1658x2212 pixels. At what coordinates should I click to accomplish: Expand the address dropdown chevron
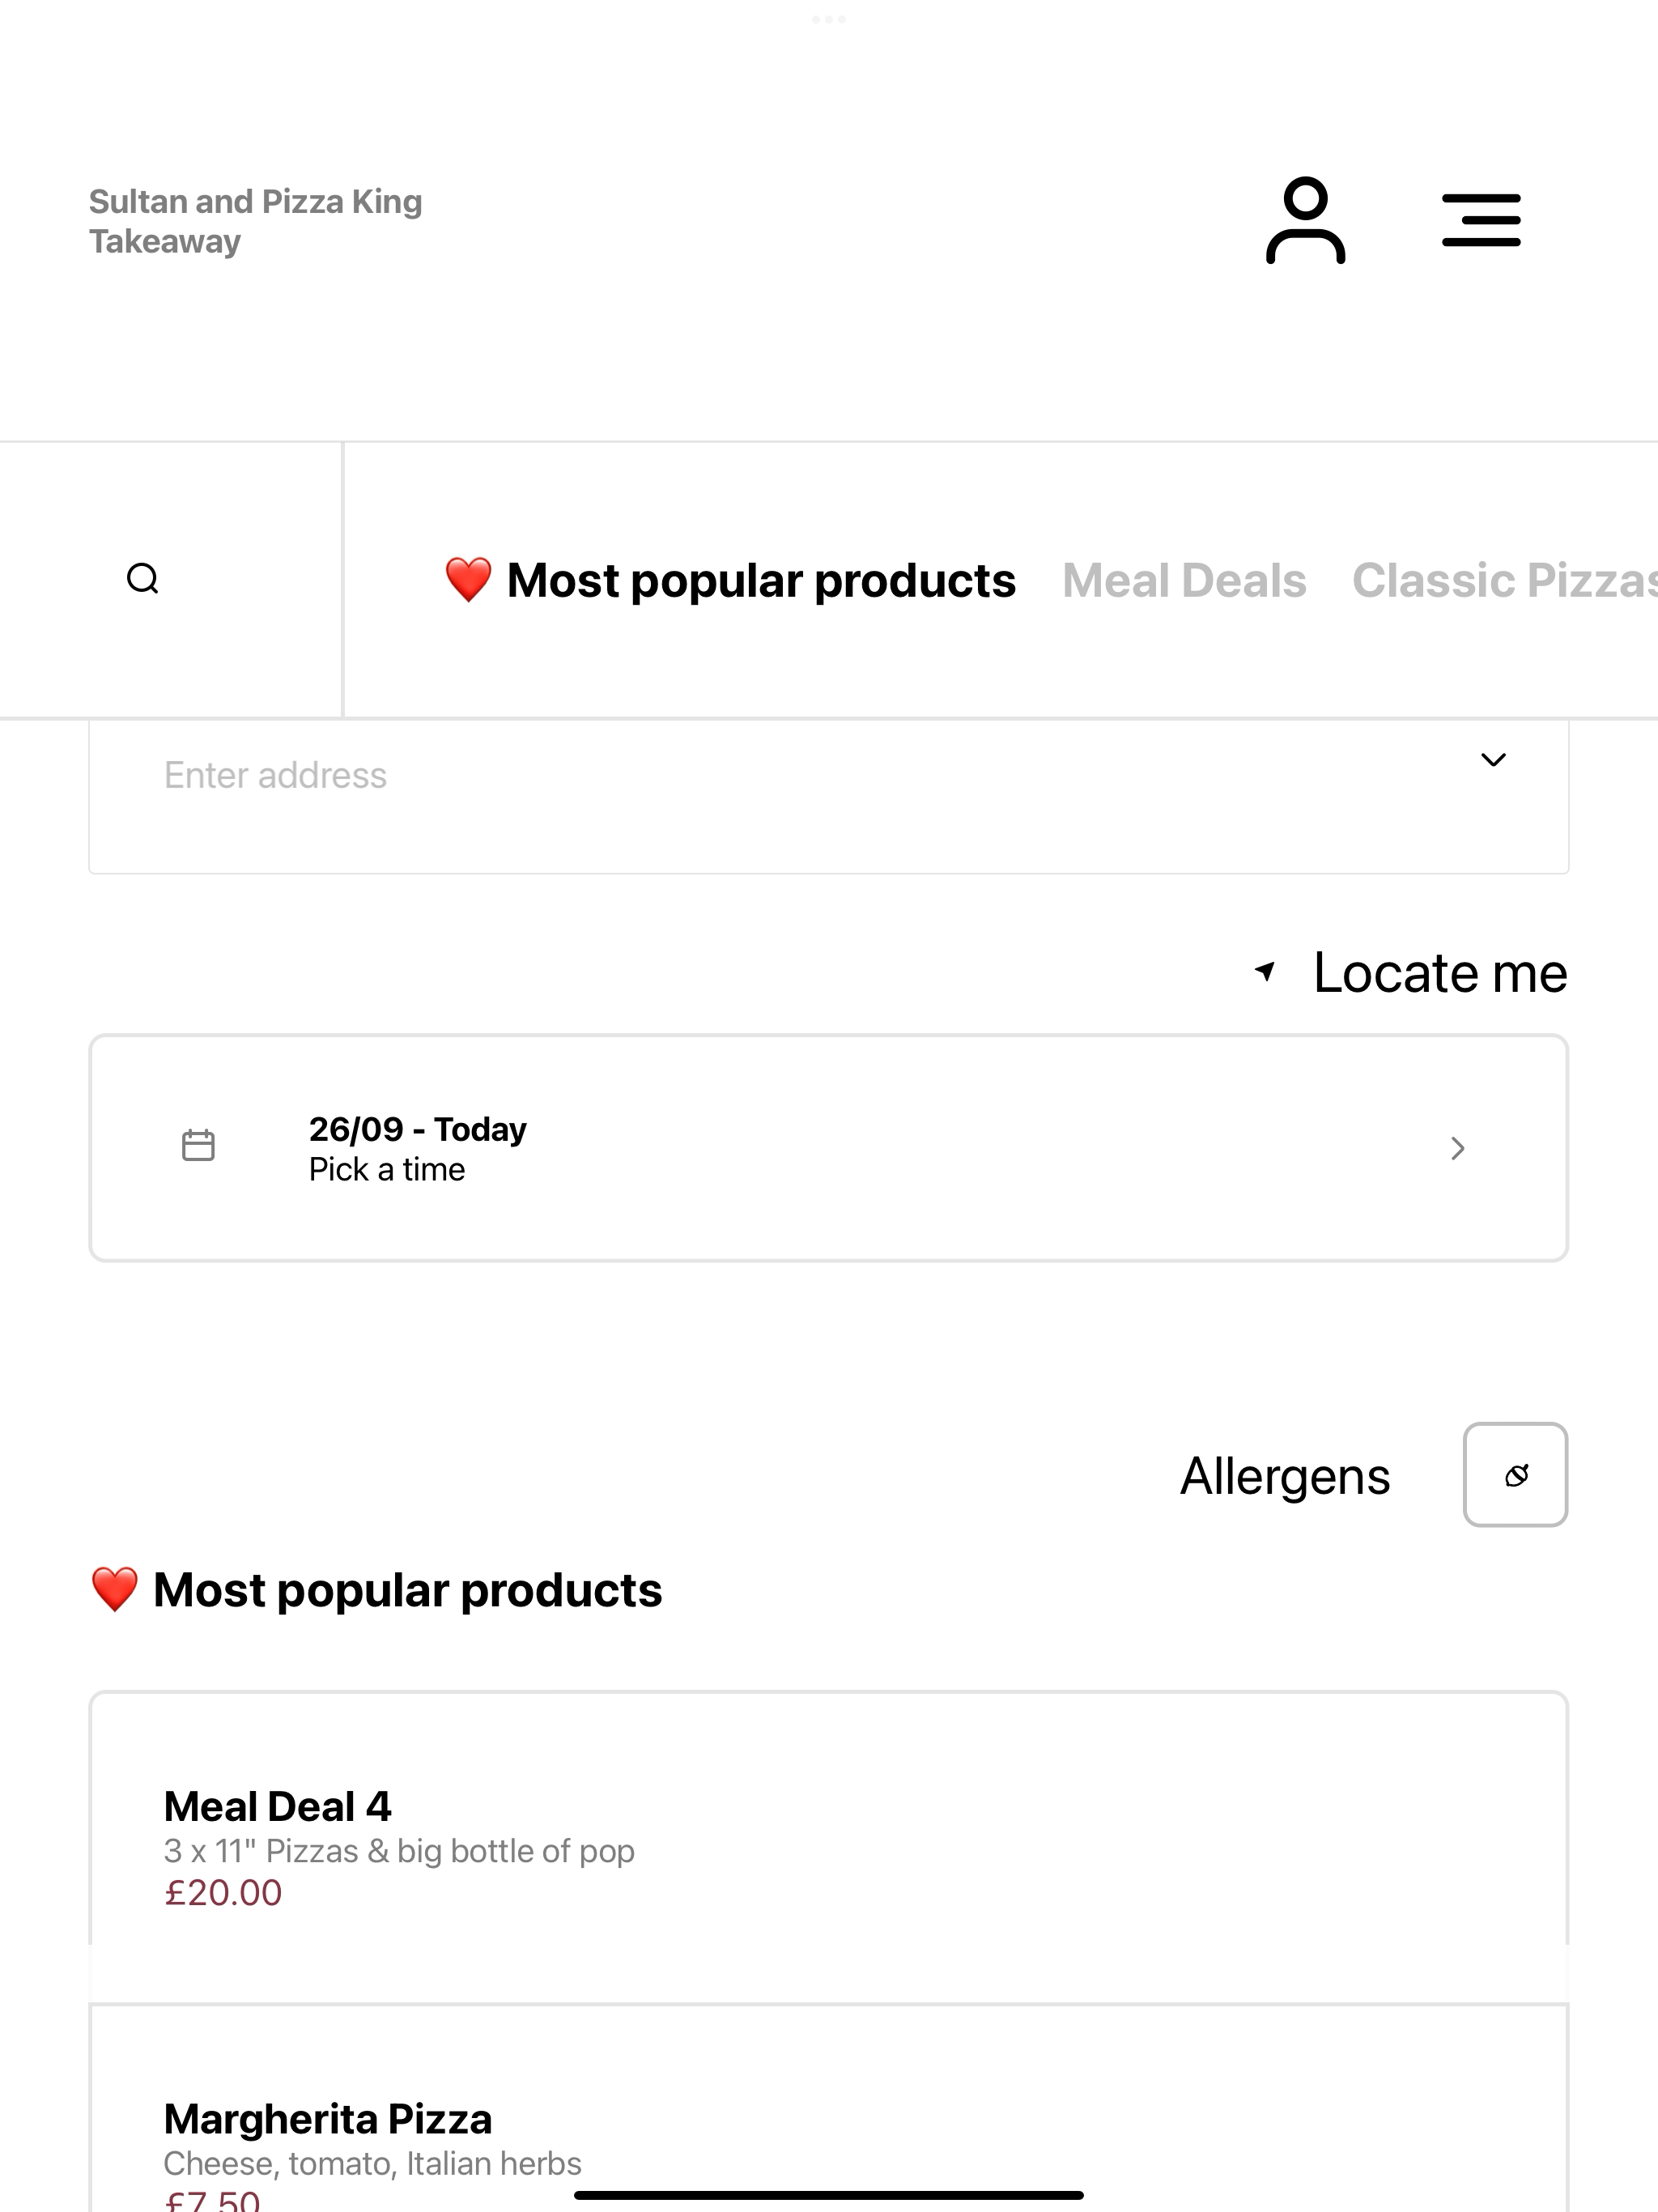pyautogui.click(x=1493, y=760)
